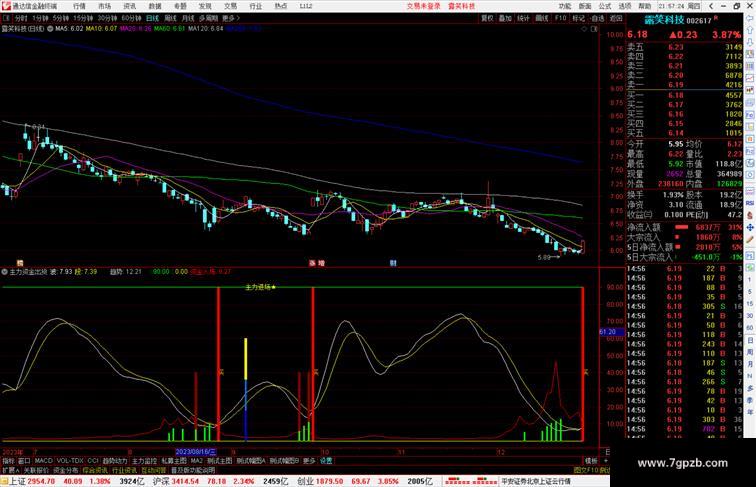The width and height of the screenshot is (756, 487).
Task: Click the diamond icon at main chart top-right
Action: (584, 29)
